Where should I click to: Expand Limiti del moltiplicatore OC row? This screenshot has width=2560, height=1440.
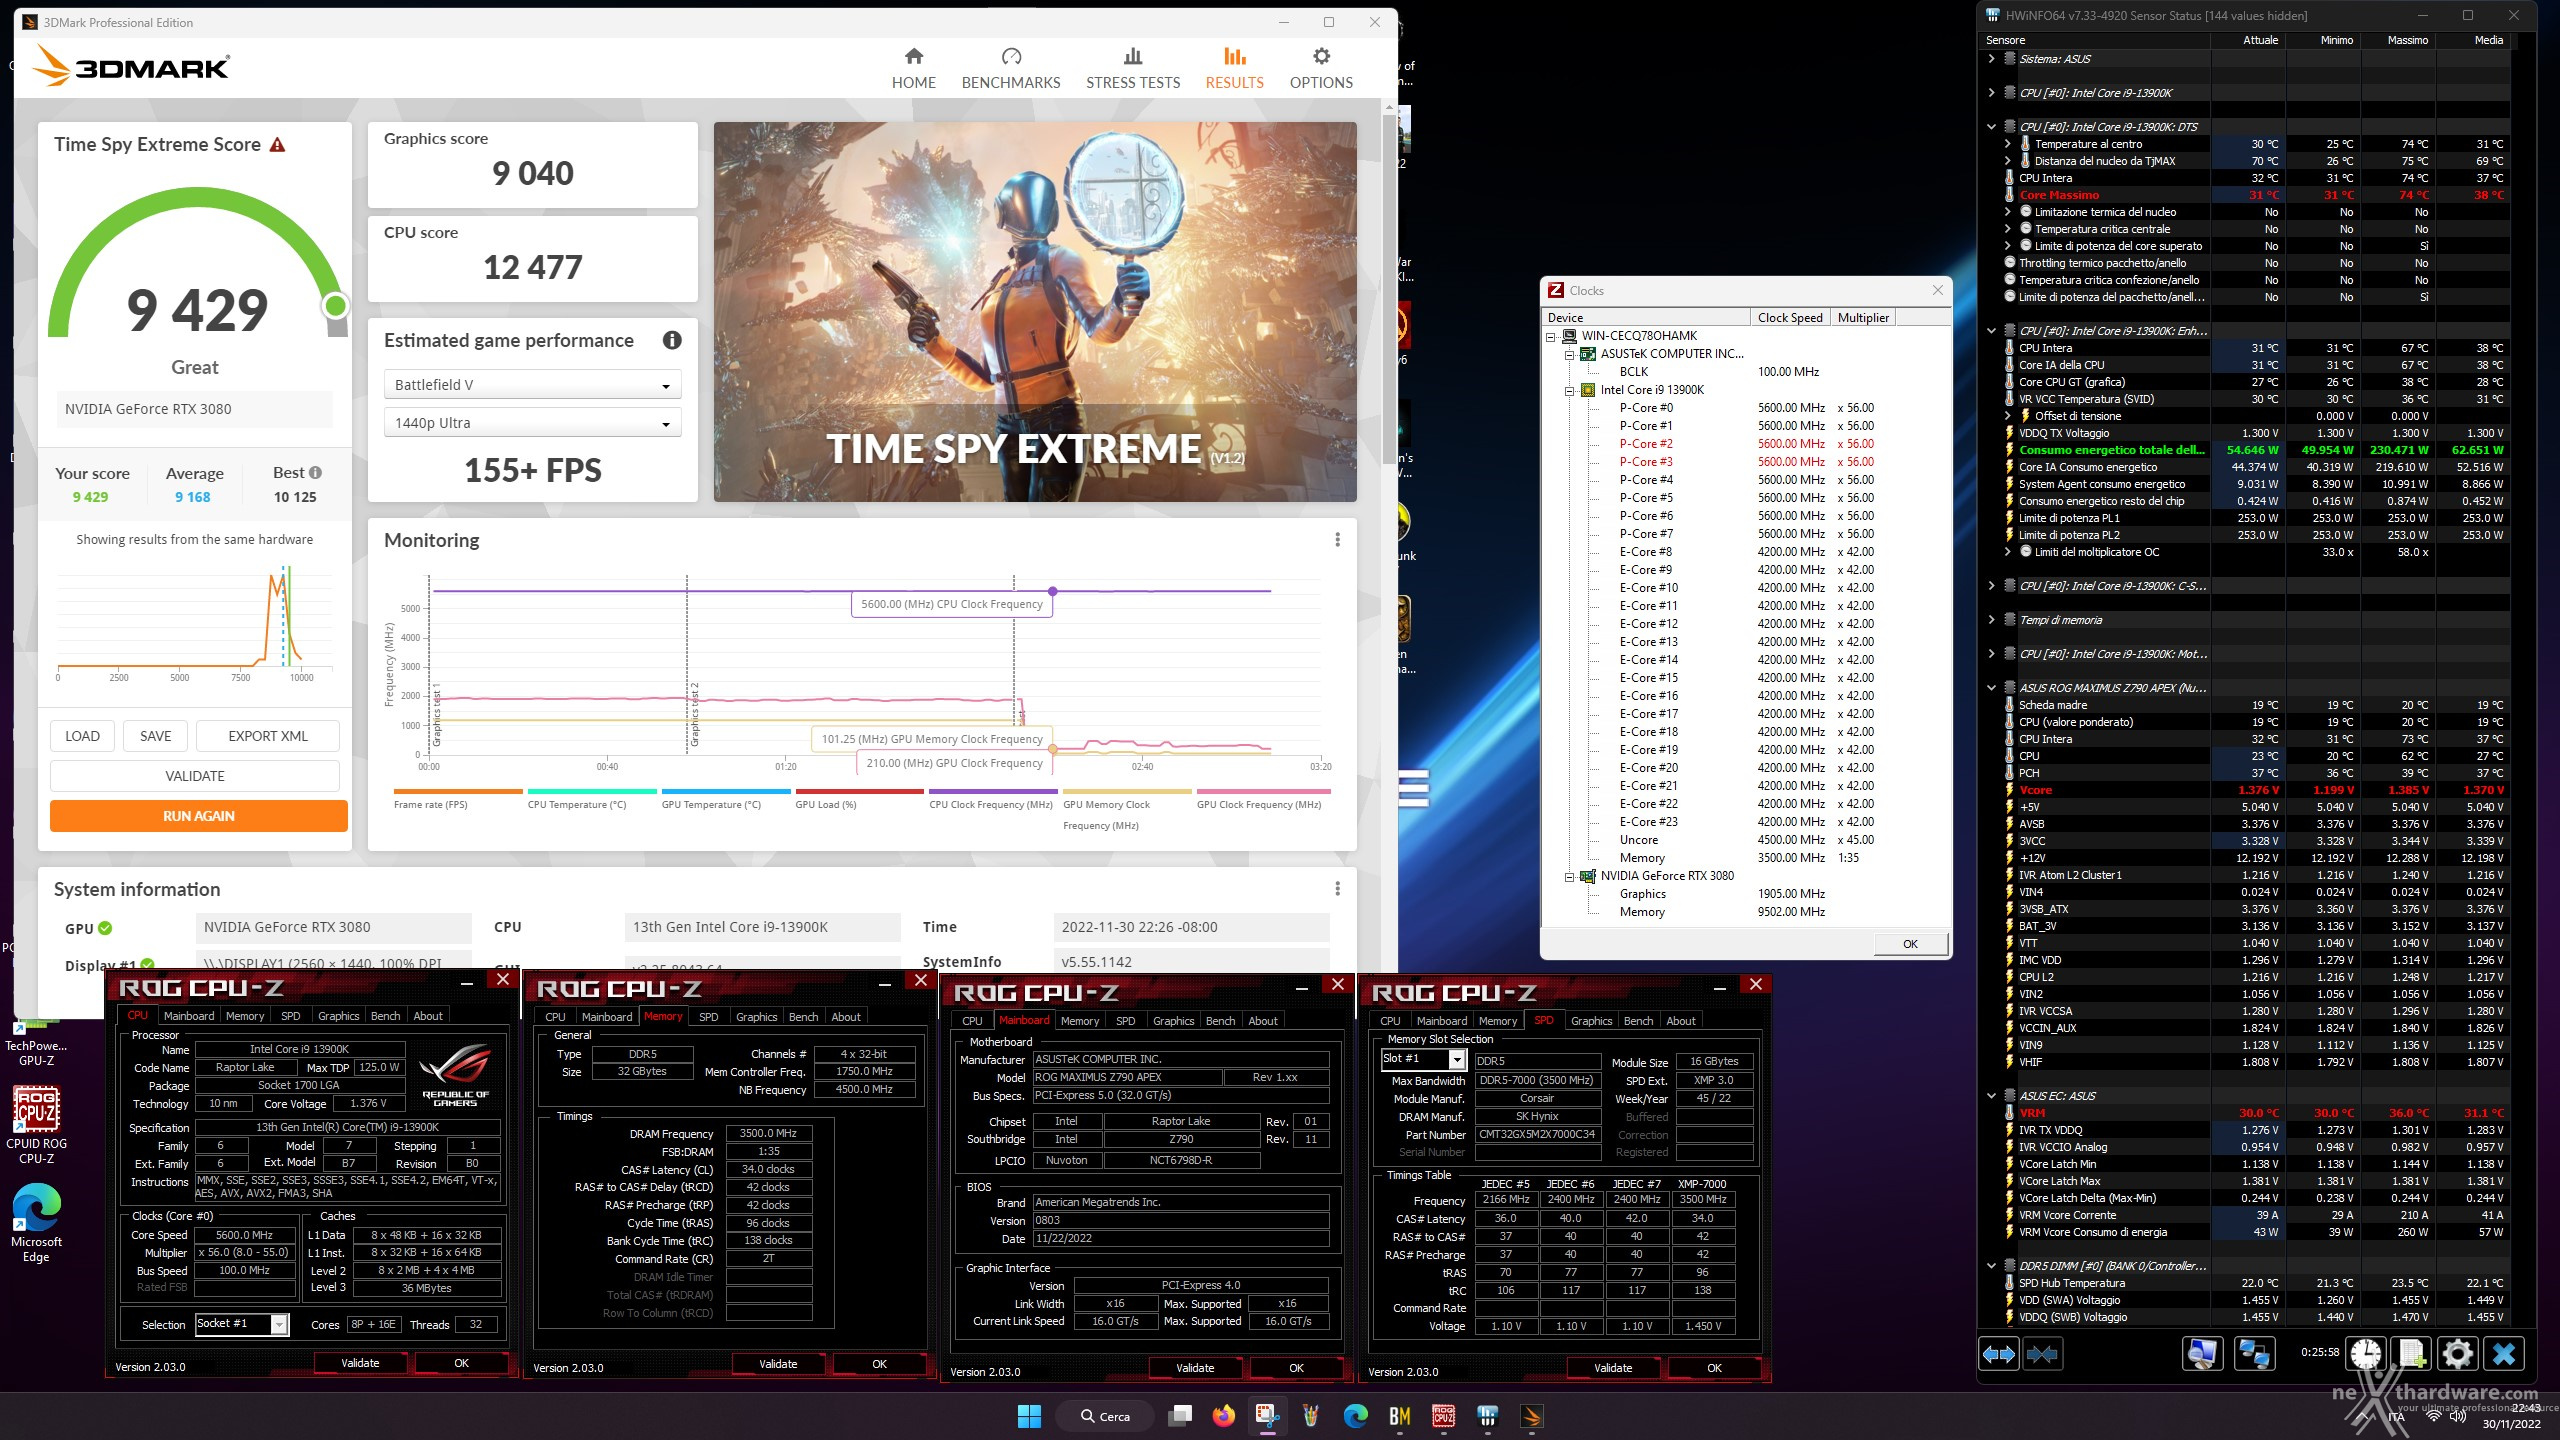click(x=2007, y=552)
